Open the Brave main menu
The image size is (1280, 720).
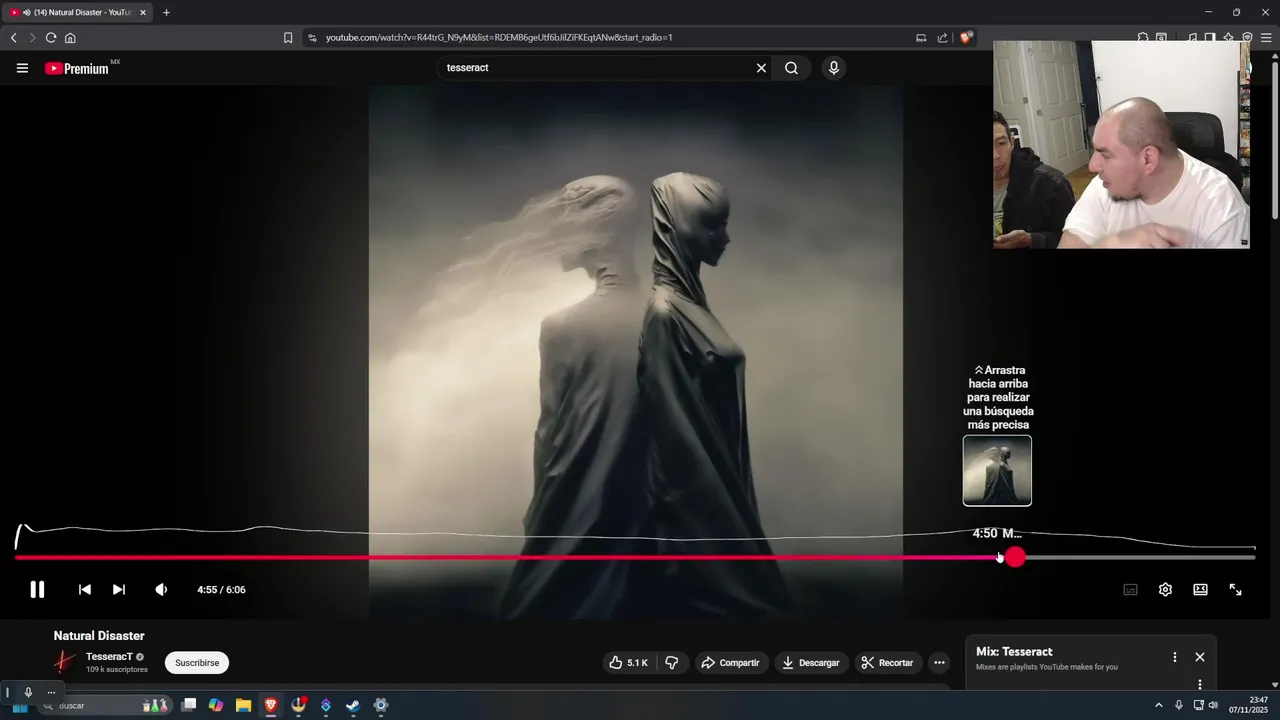1266,38
